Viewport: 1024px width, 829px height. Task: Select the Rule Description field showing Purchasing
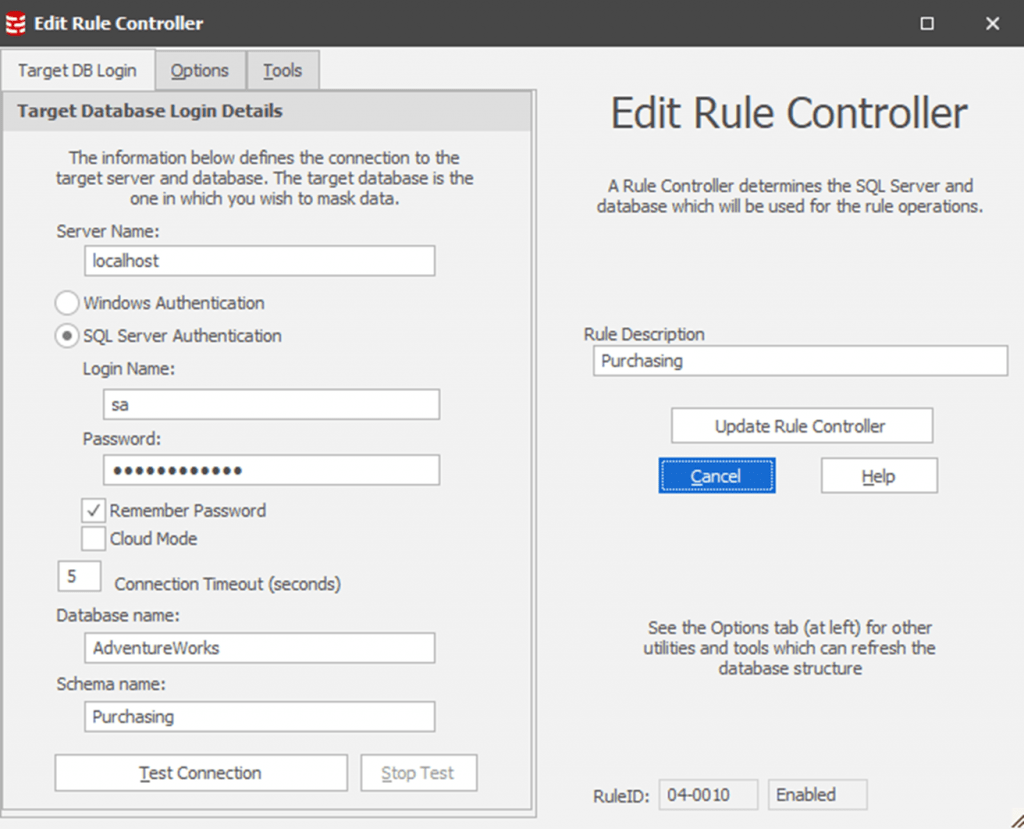(x=801, y=360)
